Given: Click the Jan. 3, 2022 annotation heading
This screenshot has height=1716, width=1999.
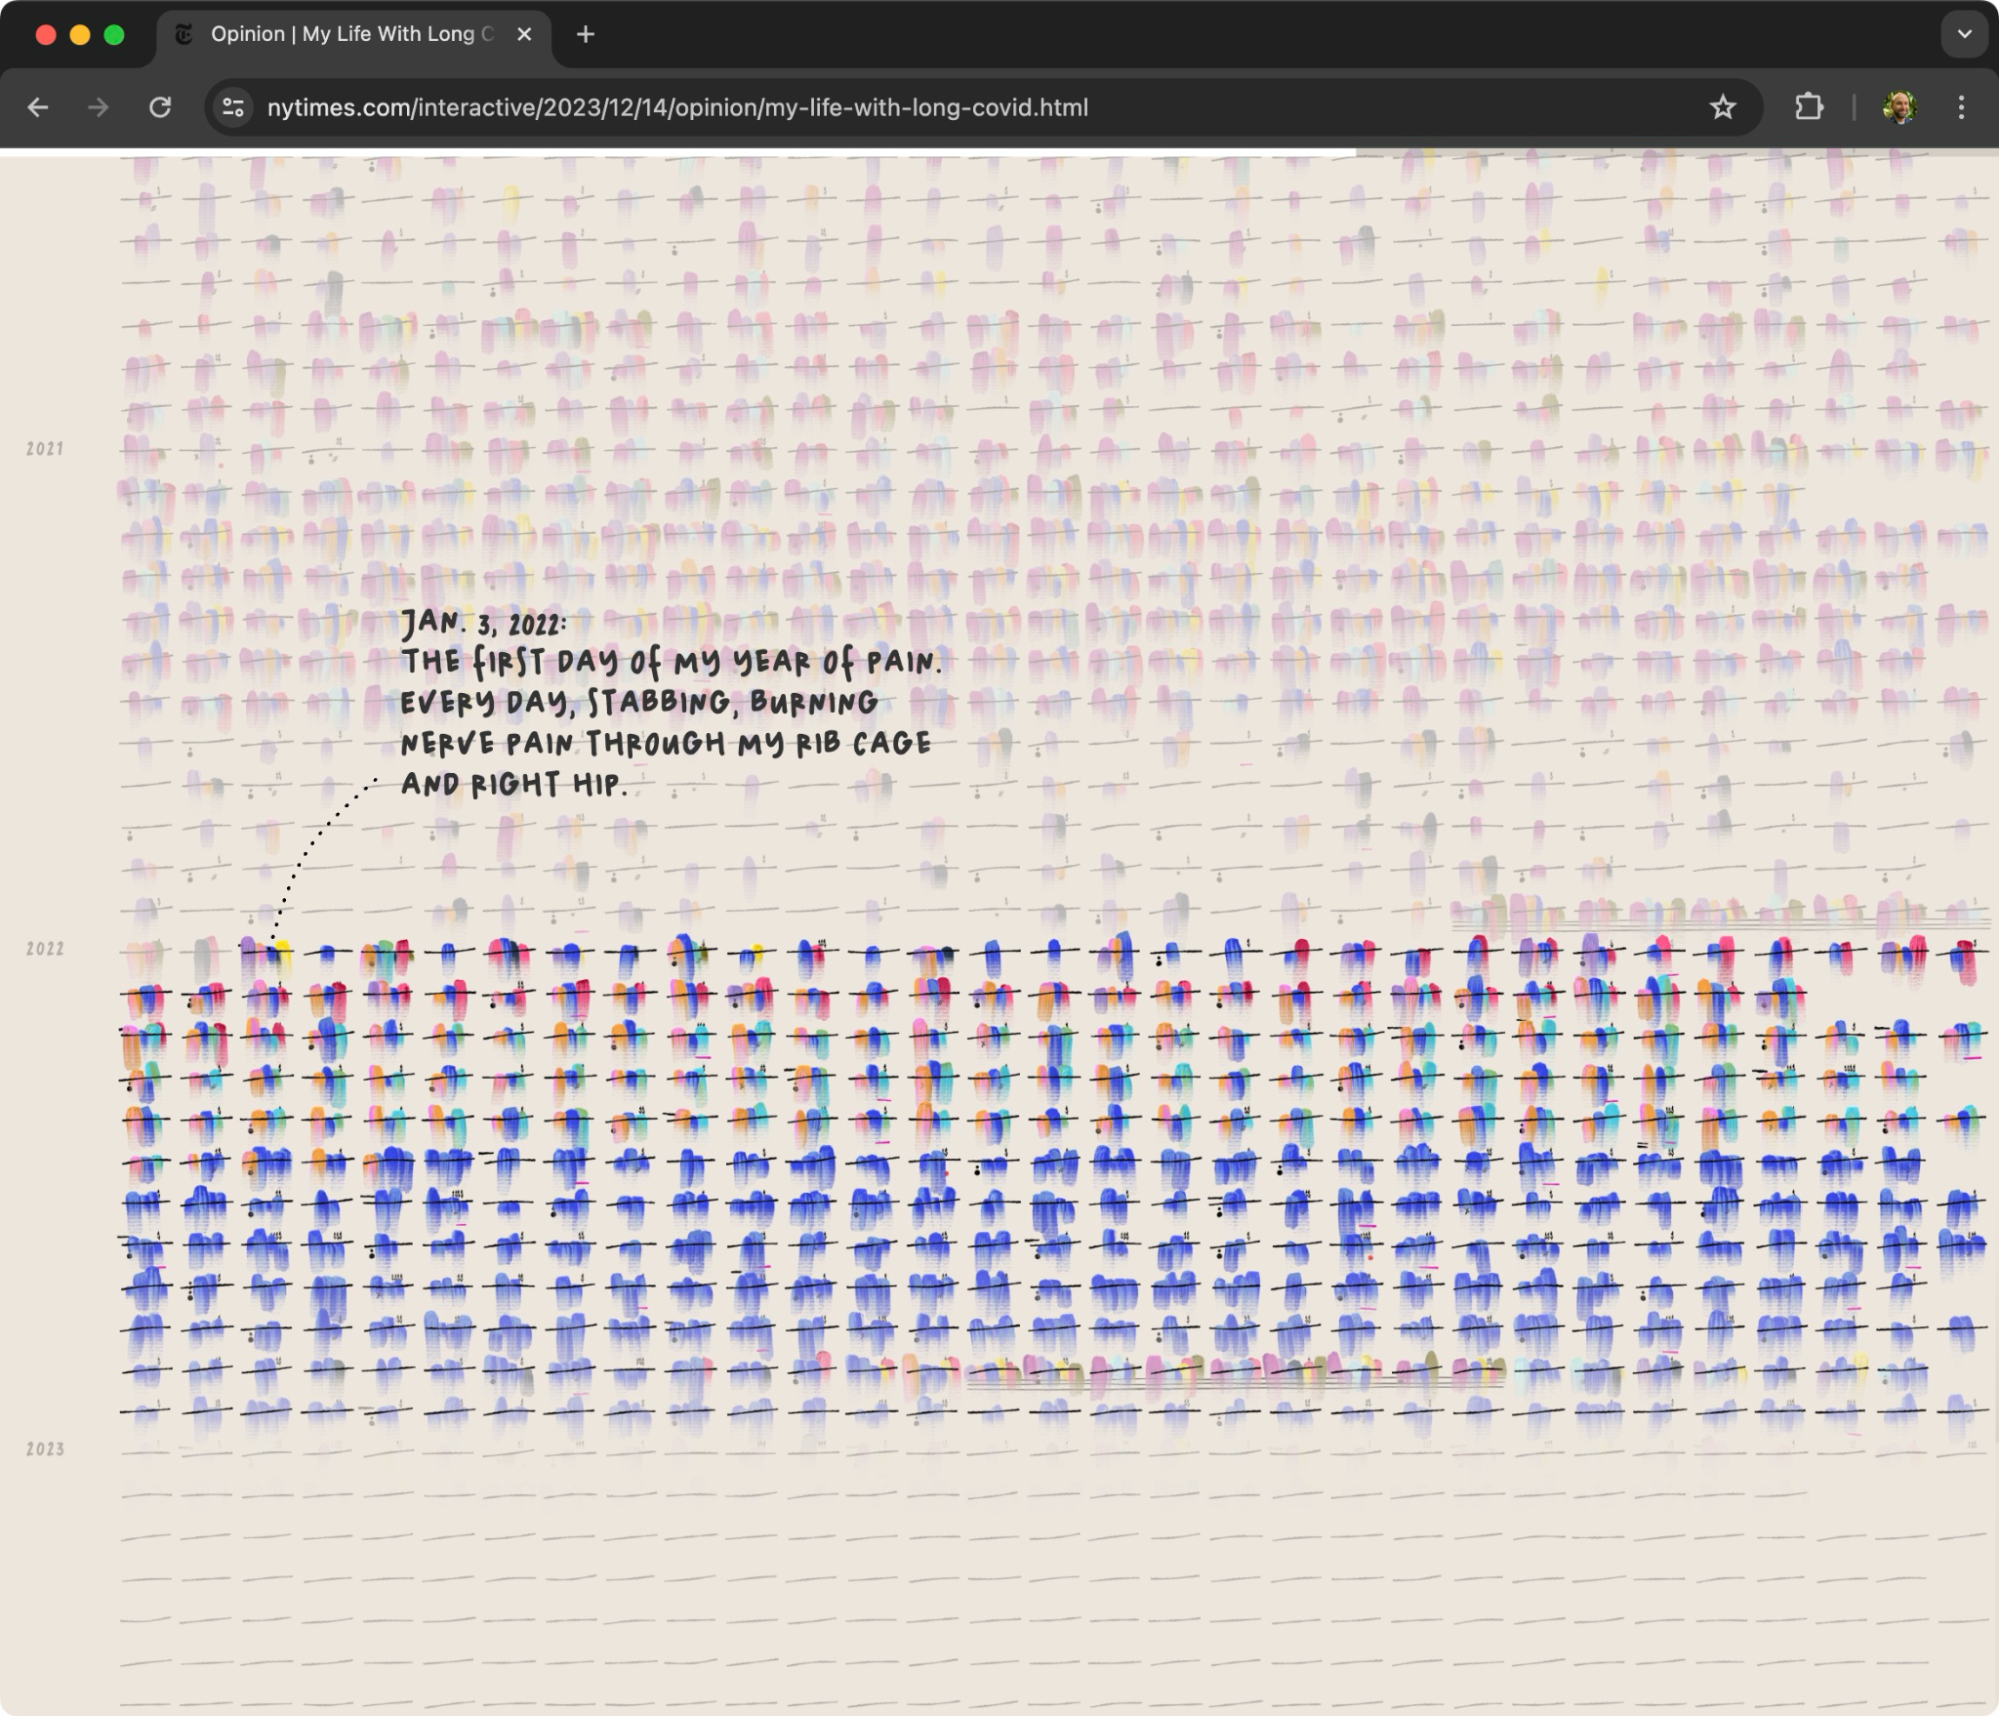Looking at the screenshot, I should 484,624.
